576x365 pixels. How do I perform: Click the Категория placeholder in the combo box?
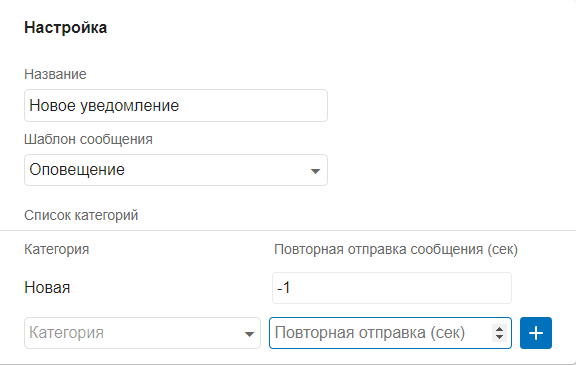[66, 333]
